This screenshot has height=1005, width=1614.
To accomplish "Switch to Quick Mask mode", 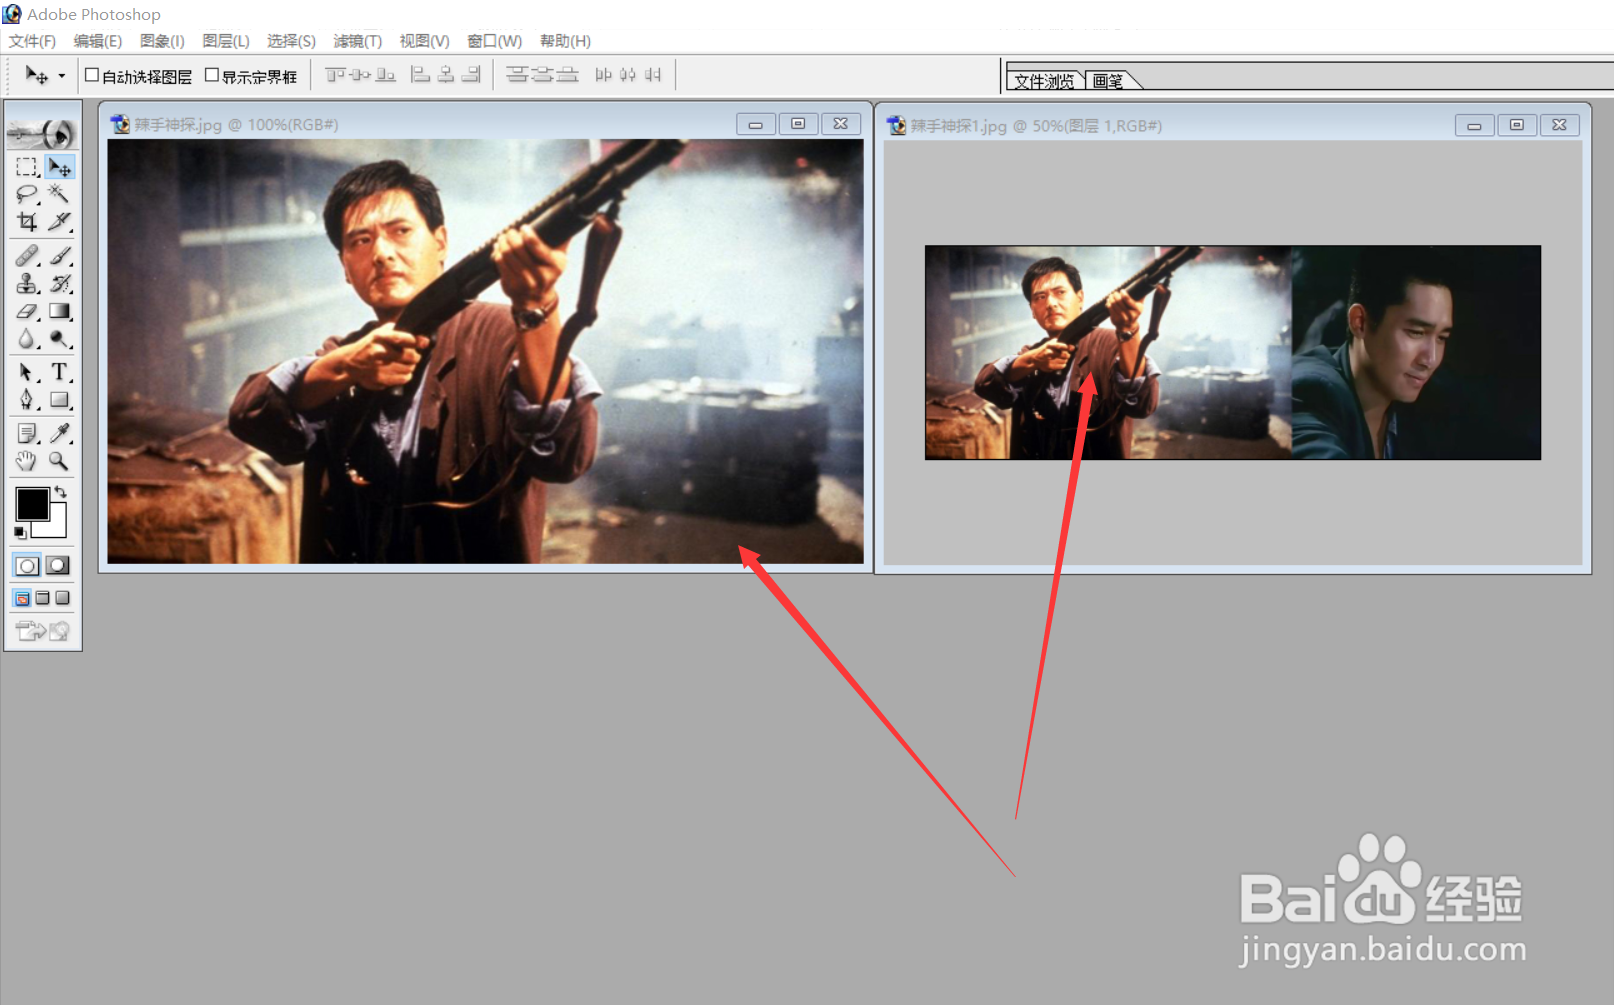I will 58,566.
